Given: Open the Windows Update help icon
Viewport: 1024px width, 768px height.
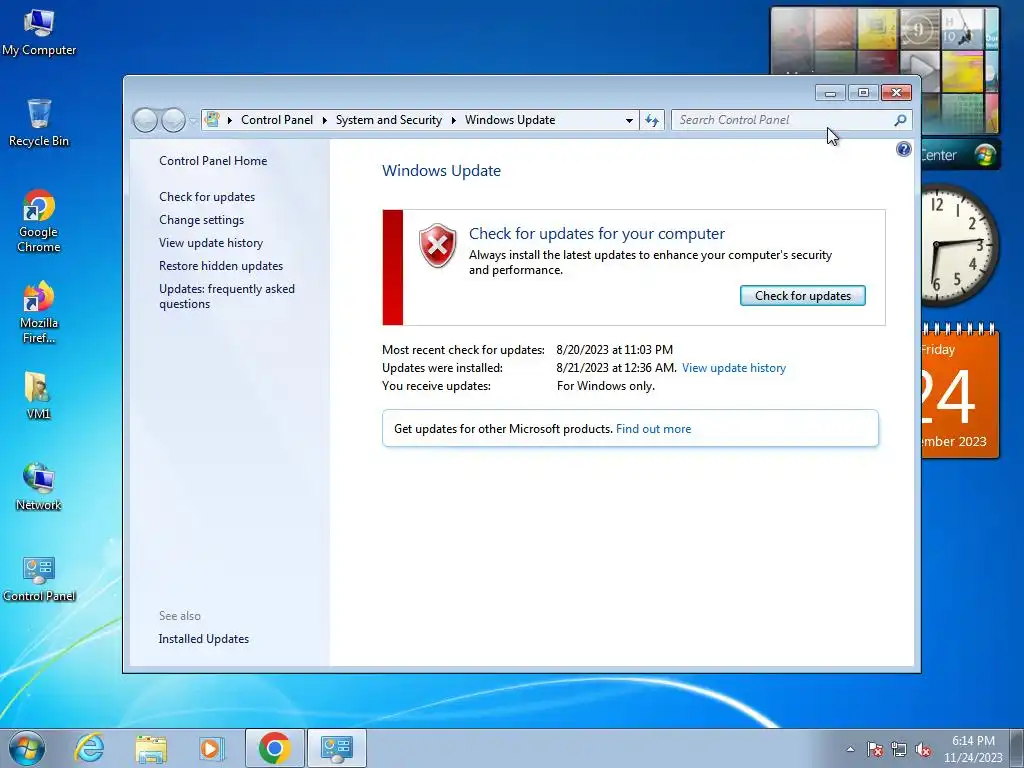Looking at the screenshot, I should point(903,150).
